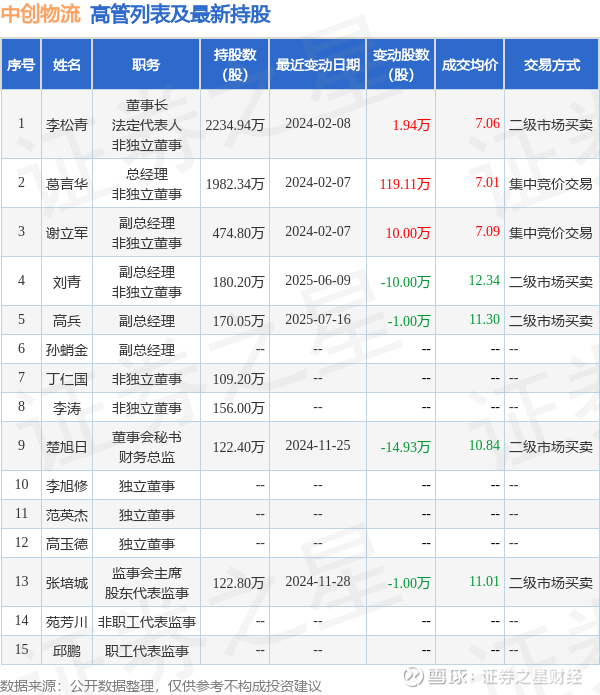Screen dimensions: 600x695
Task: Click the average price 11.30
Action: (484, 319)
